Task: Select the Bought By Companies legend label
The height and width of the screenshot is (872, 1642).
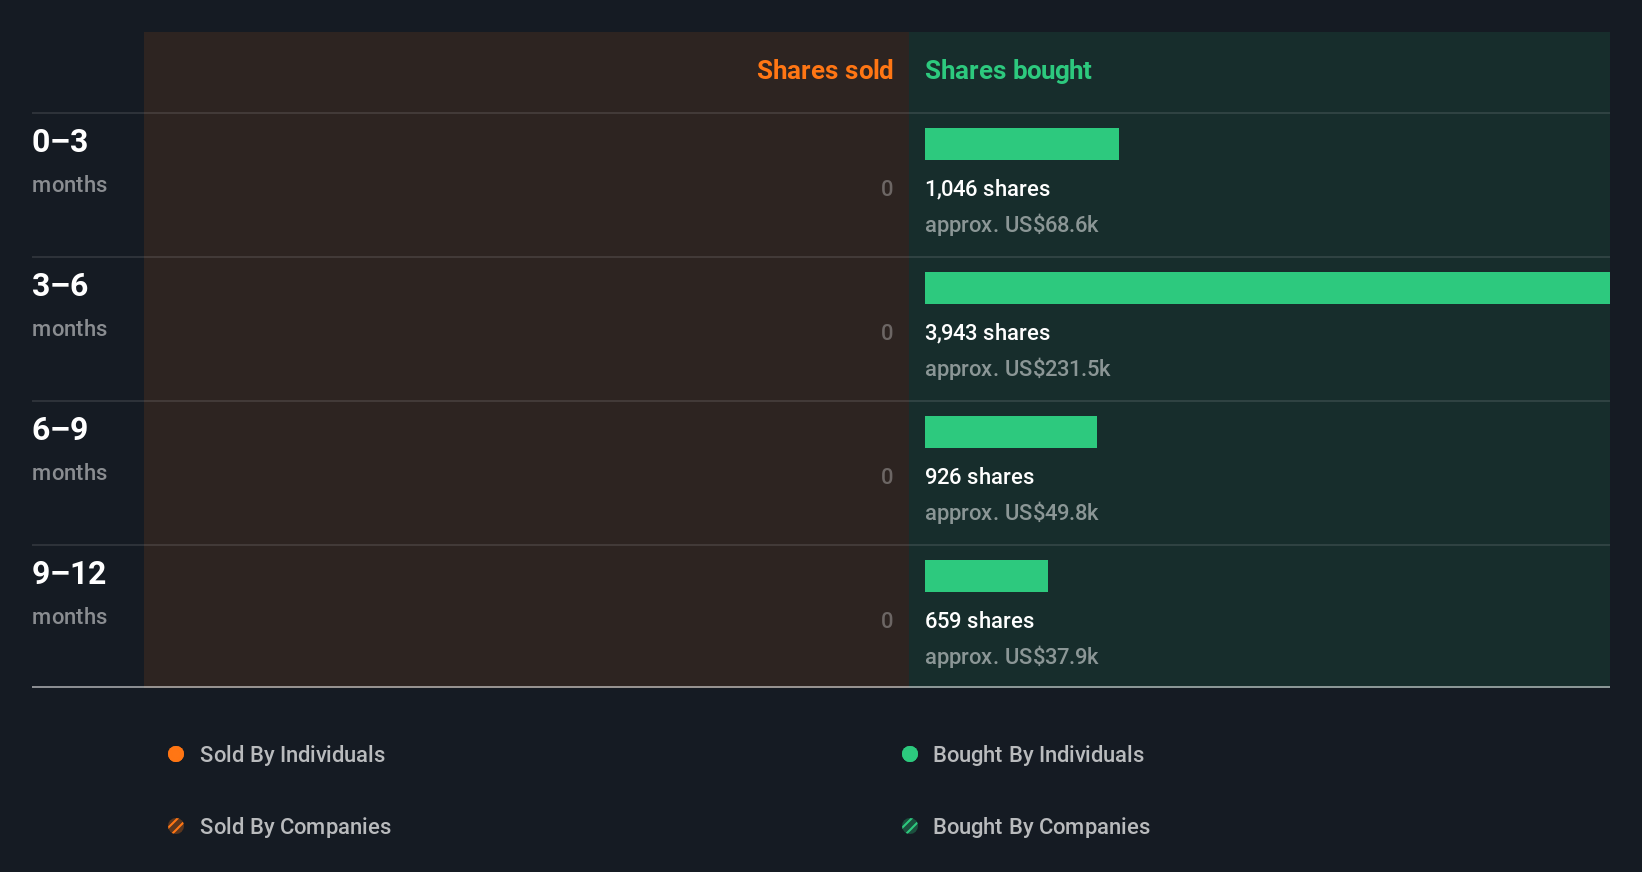Action: pyautogui.click(x=1041, y=826)
